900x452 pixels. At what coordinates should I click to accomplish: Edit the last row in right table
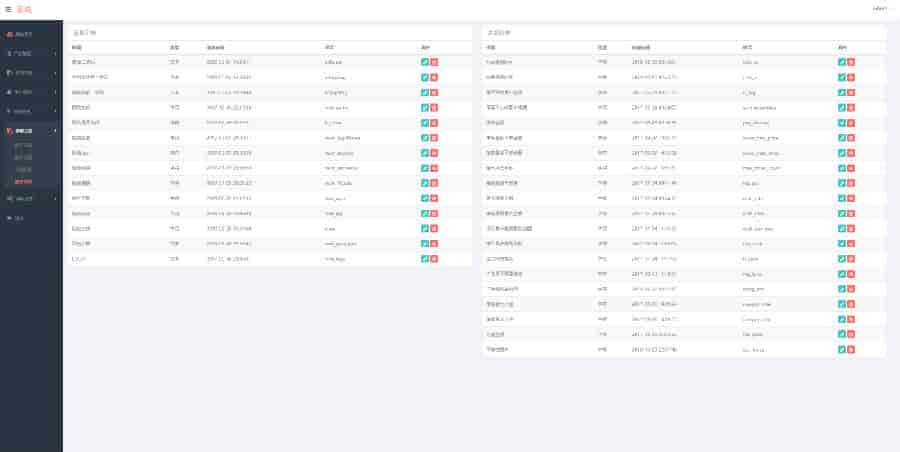[841, 349]
